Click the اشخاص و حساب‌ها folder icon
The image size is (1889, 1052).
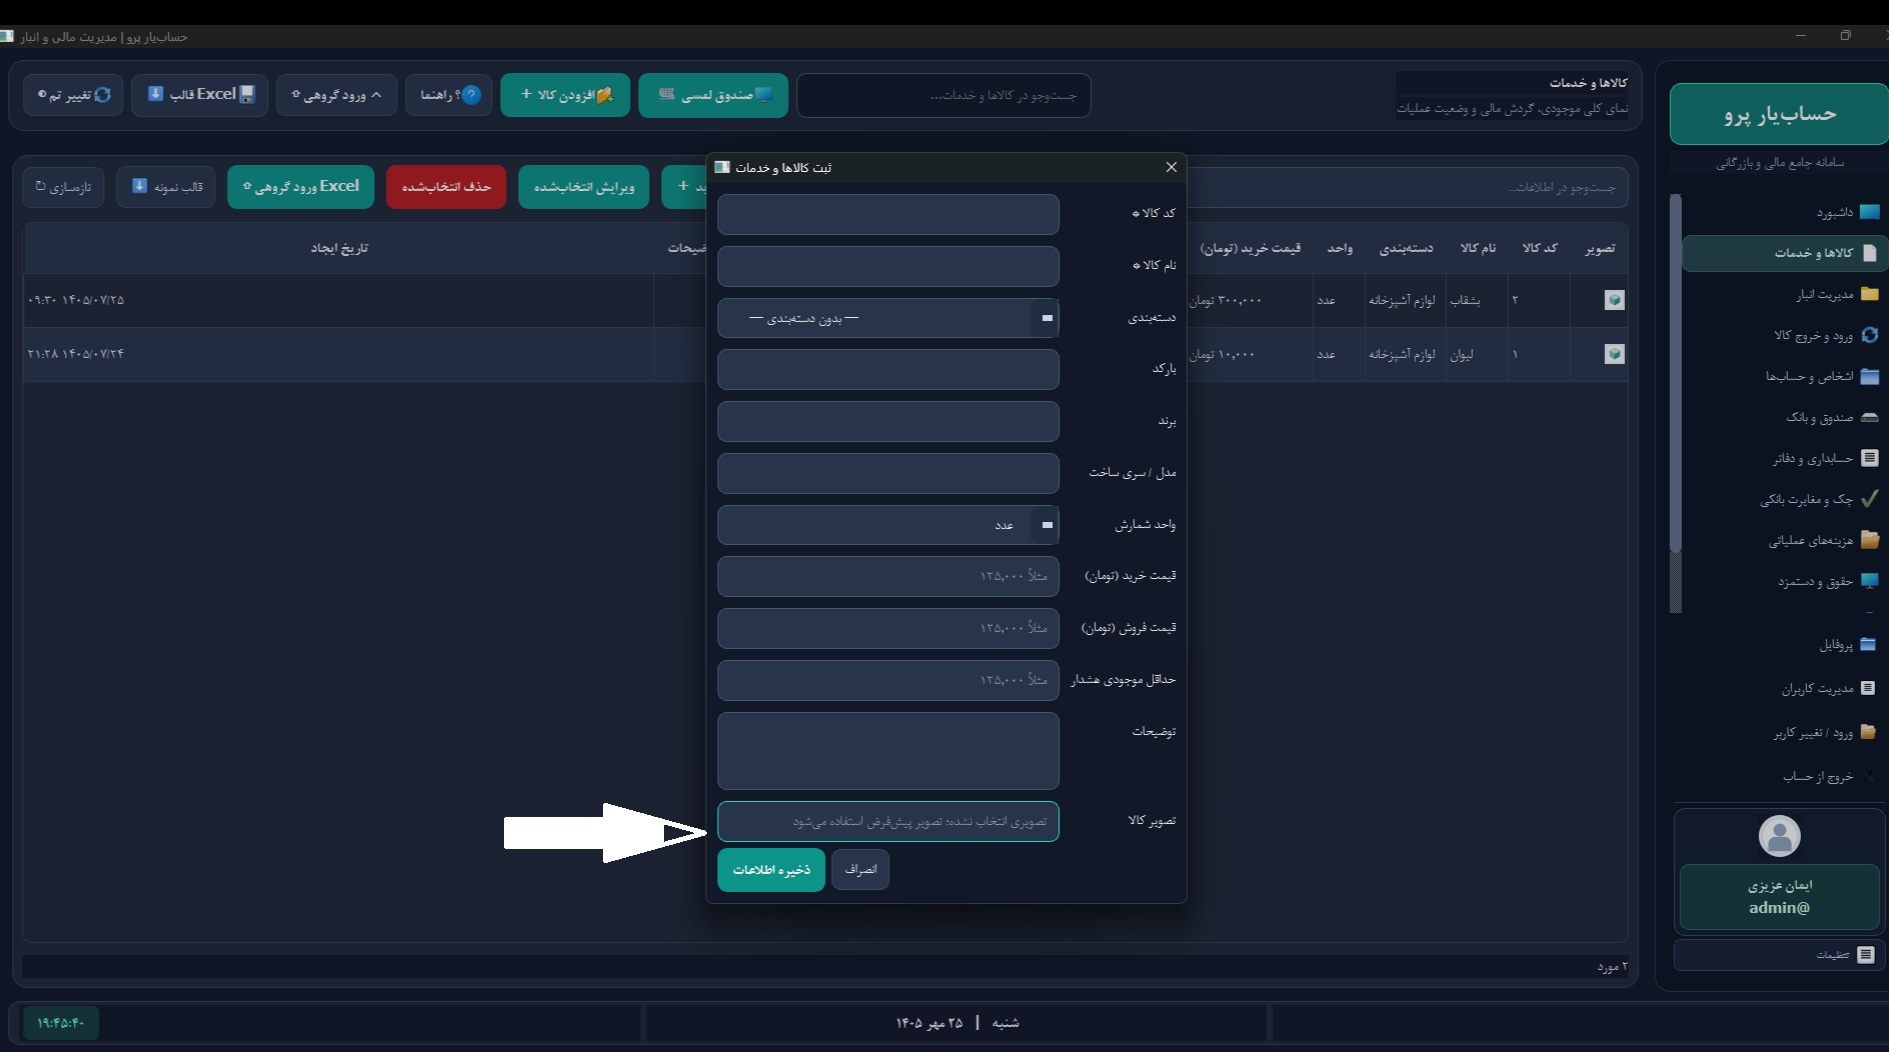click(1869, 376)
